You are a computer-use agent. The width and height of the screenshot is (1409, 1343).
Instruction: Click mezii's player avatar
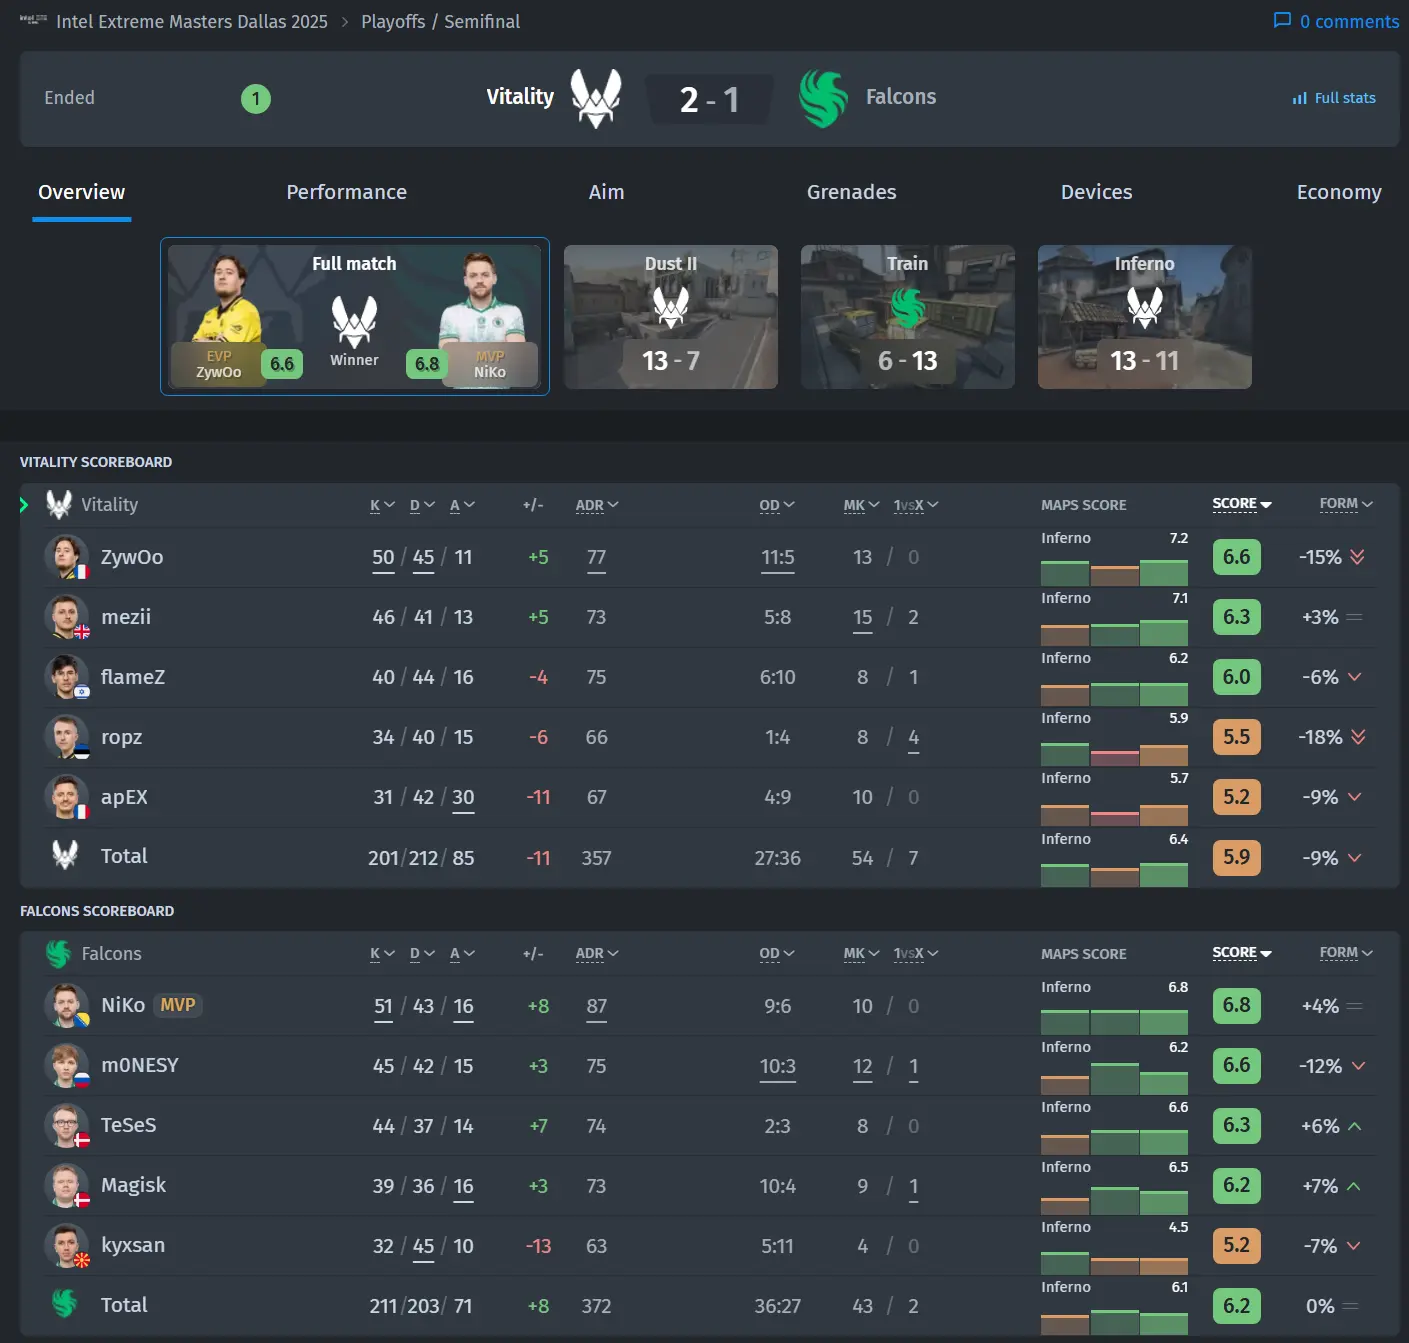66,617
